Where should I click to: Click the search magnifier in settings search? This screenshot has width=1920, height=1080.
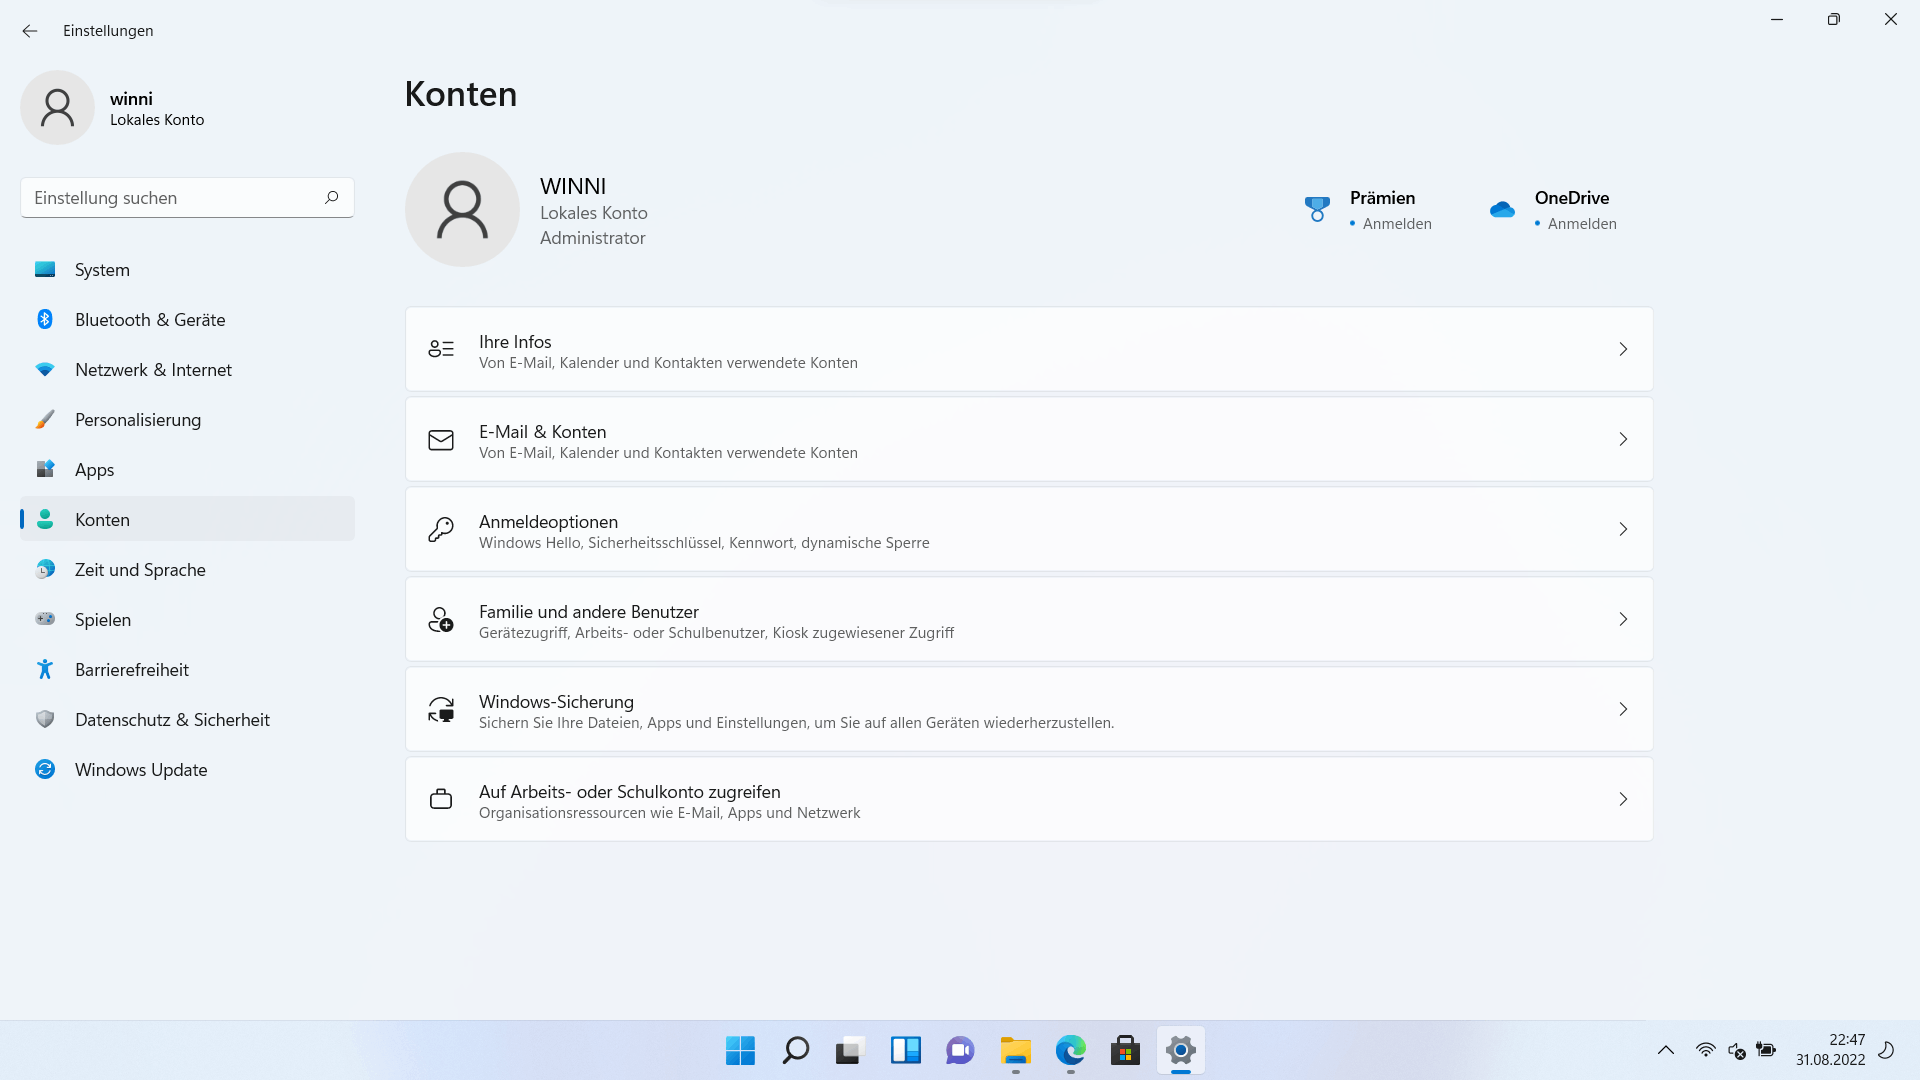coord(331,197)
